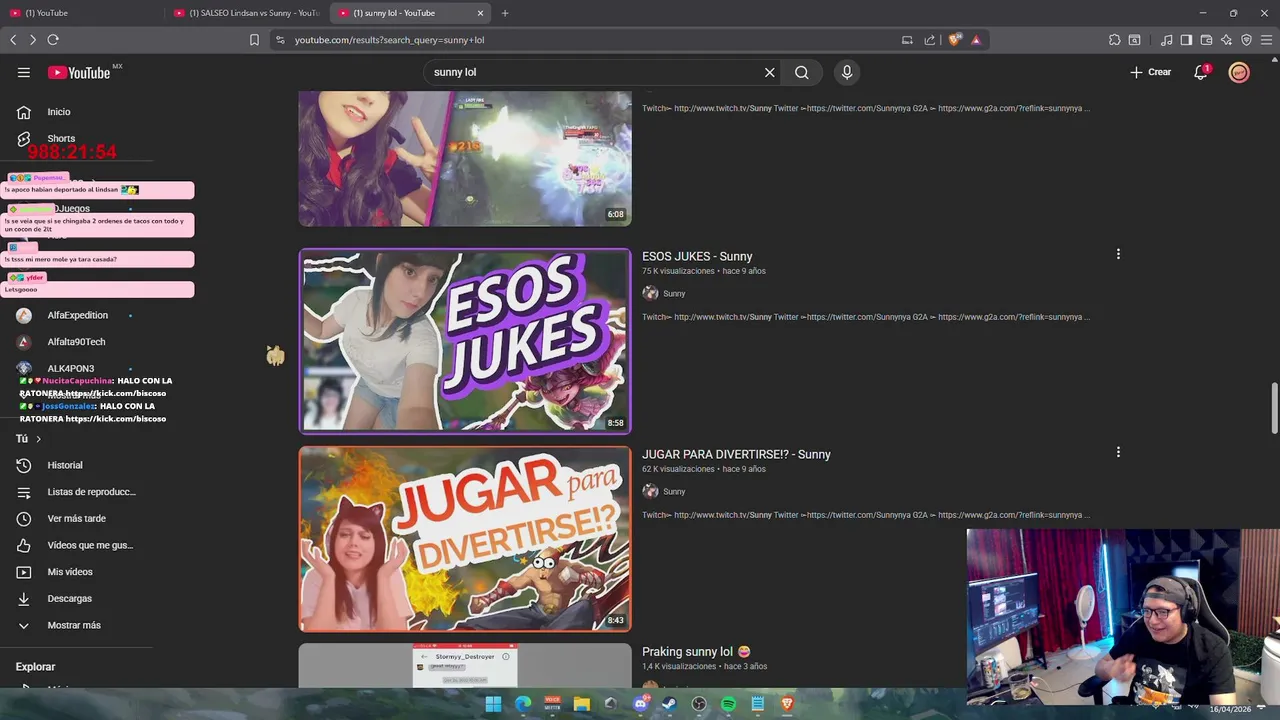Open the Leo AI sparkle icon
Image resolution: width=1280 pixels, height=720 pixels.
coord(1226,40)
